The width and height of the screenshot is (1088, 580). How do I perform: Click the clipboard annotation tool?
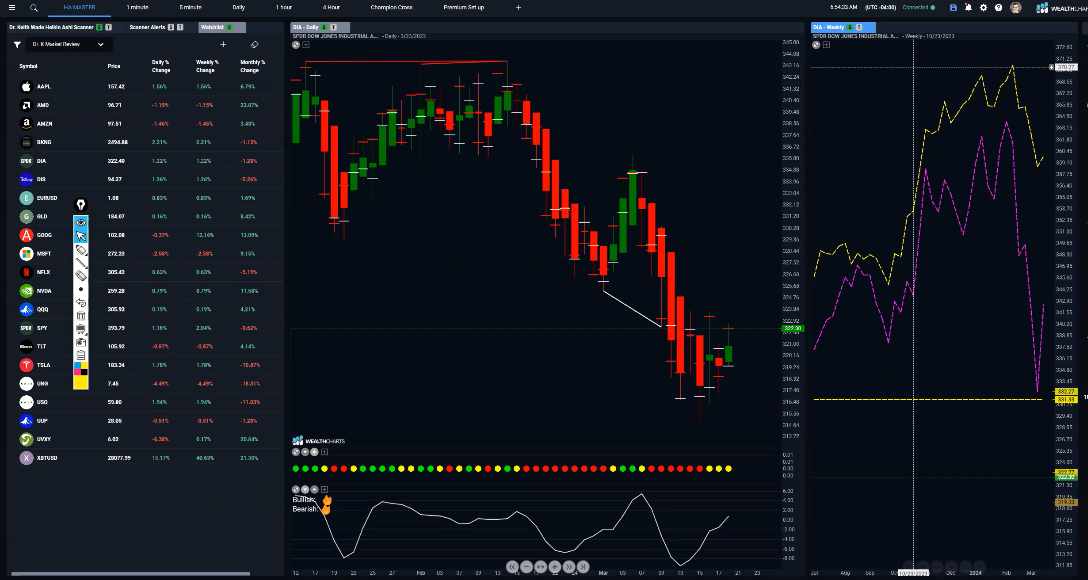tap(80, 355)
